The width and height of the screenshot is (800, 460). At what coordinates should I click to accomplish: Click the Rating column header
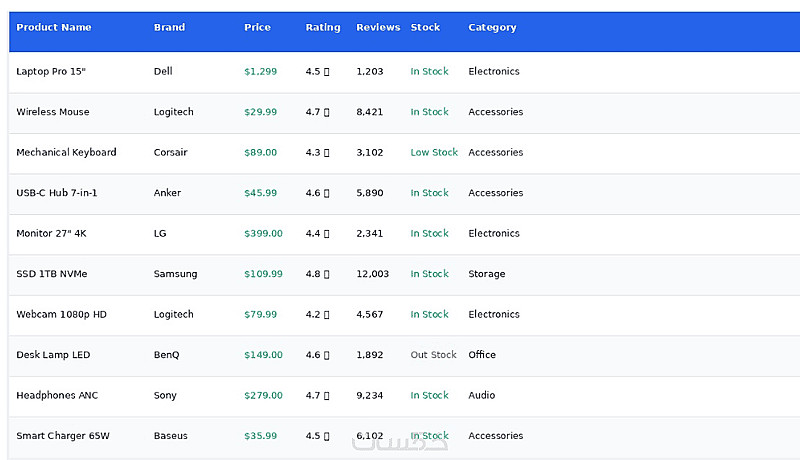[322, 28]
